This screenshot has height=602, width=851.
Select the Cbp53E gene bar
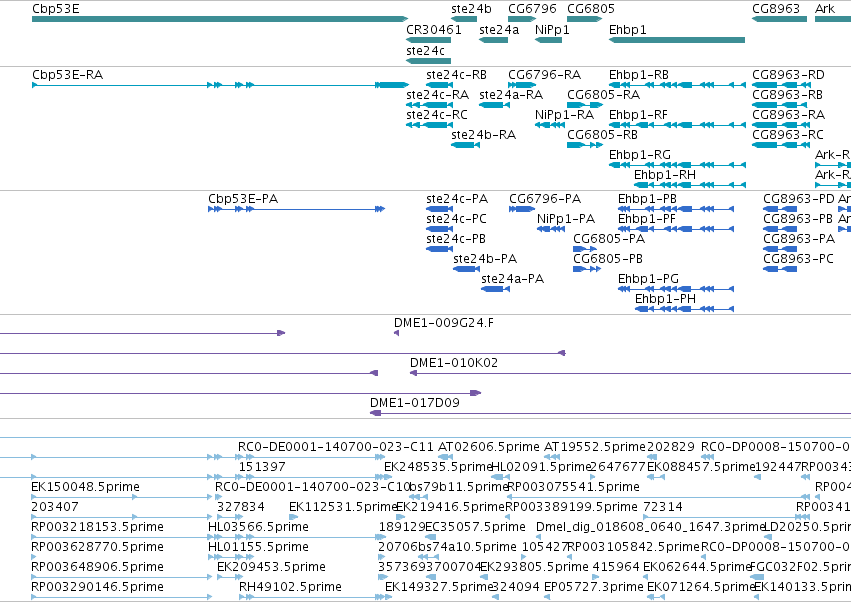[x=220, y=19]
